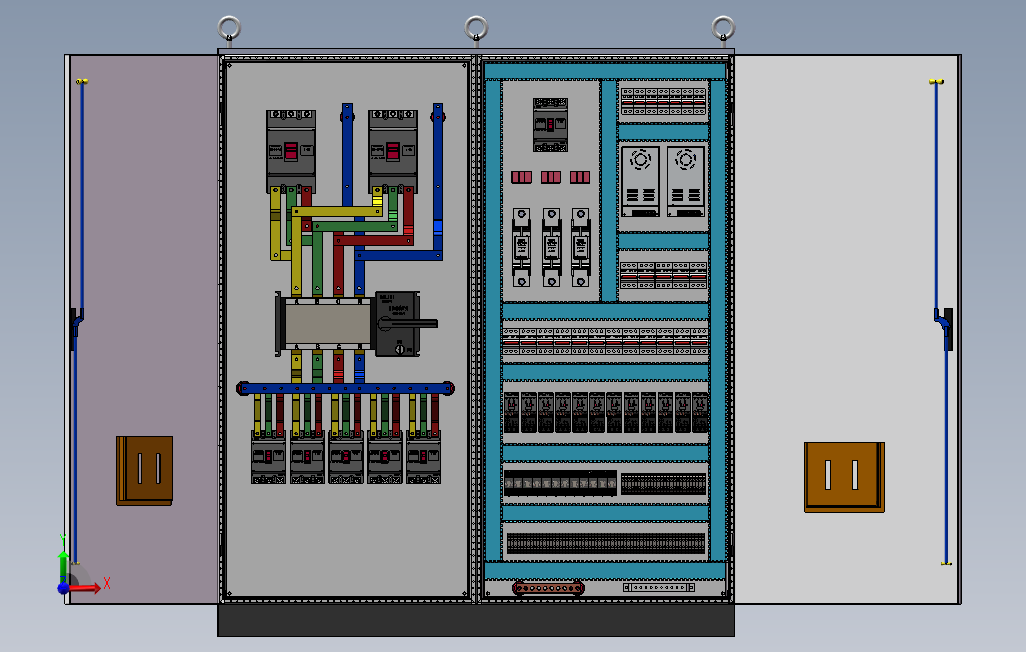
Task: Select the left fuse holder of three
Action: 522,247
